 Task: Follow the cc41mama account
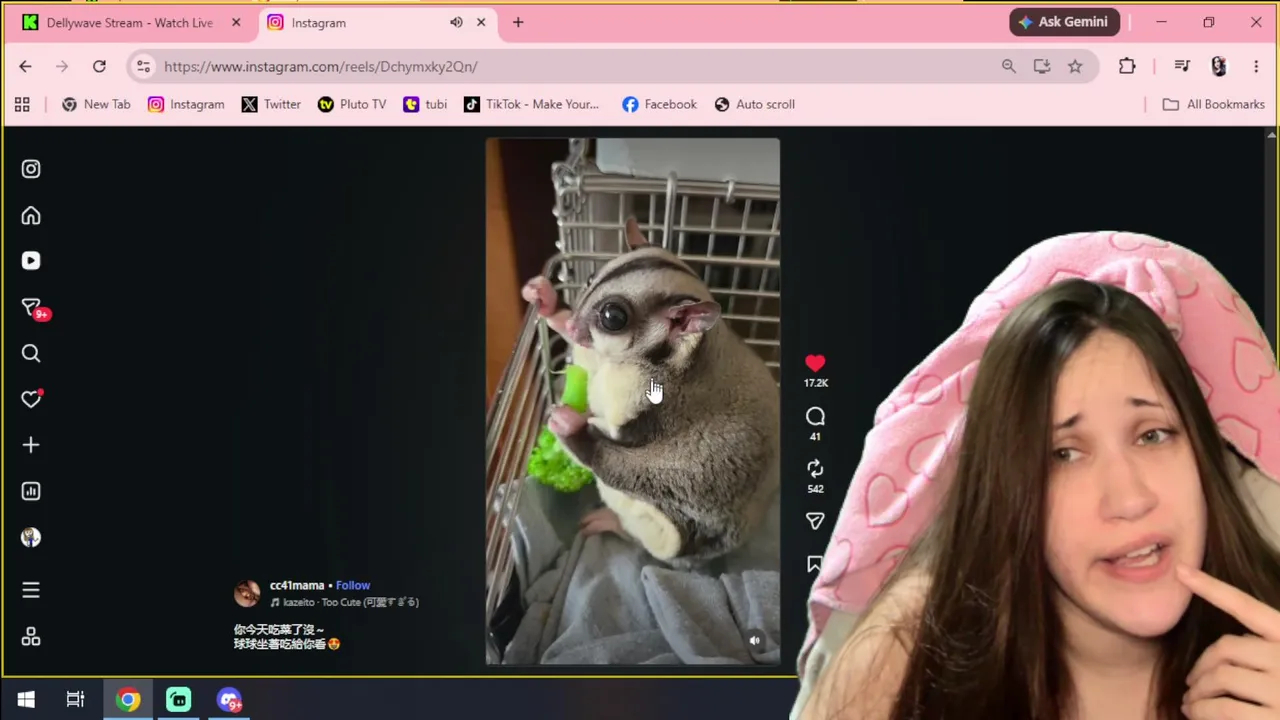coord(353,585)
